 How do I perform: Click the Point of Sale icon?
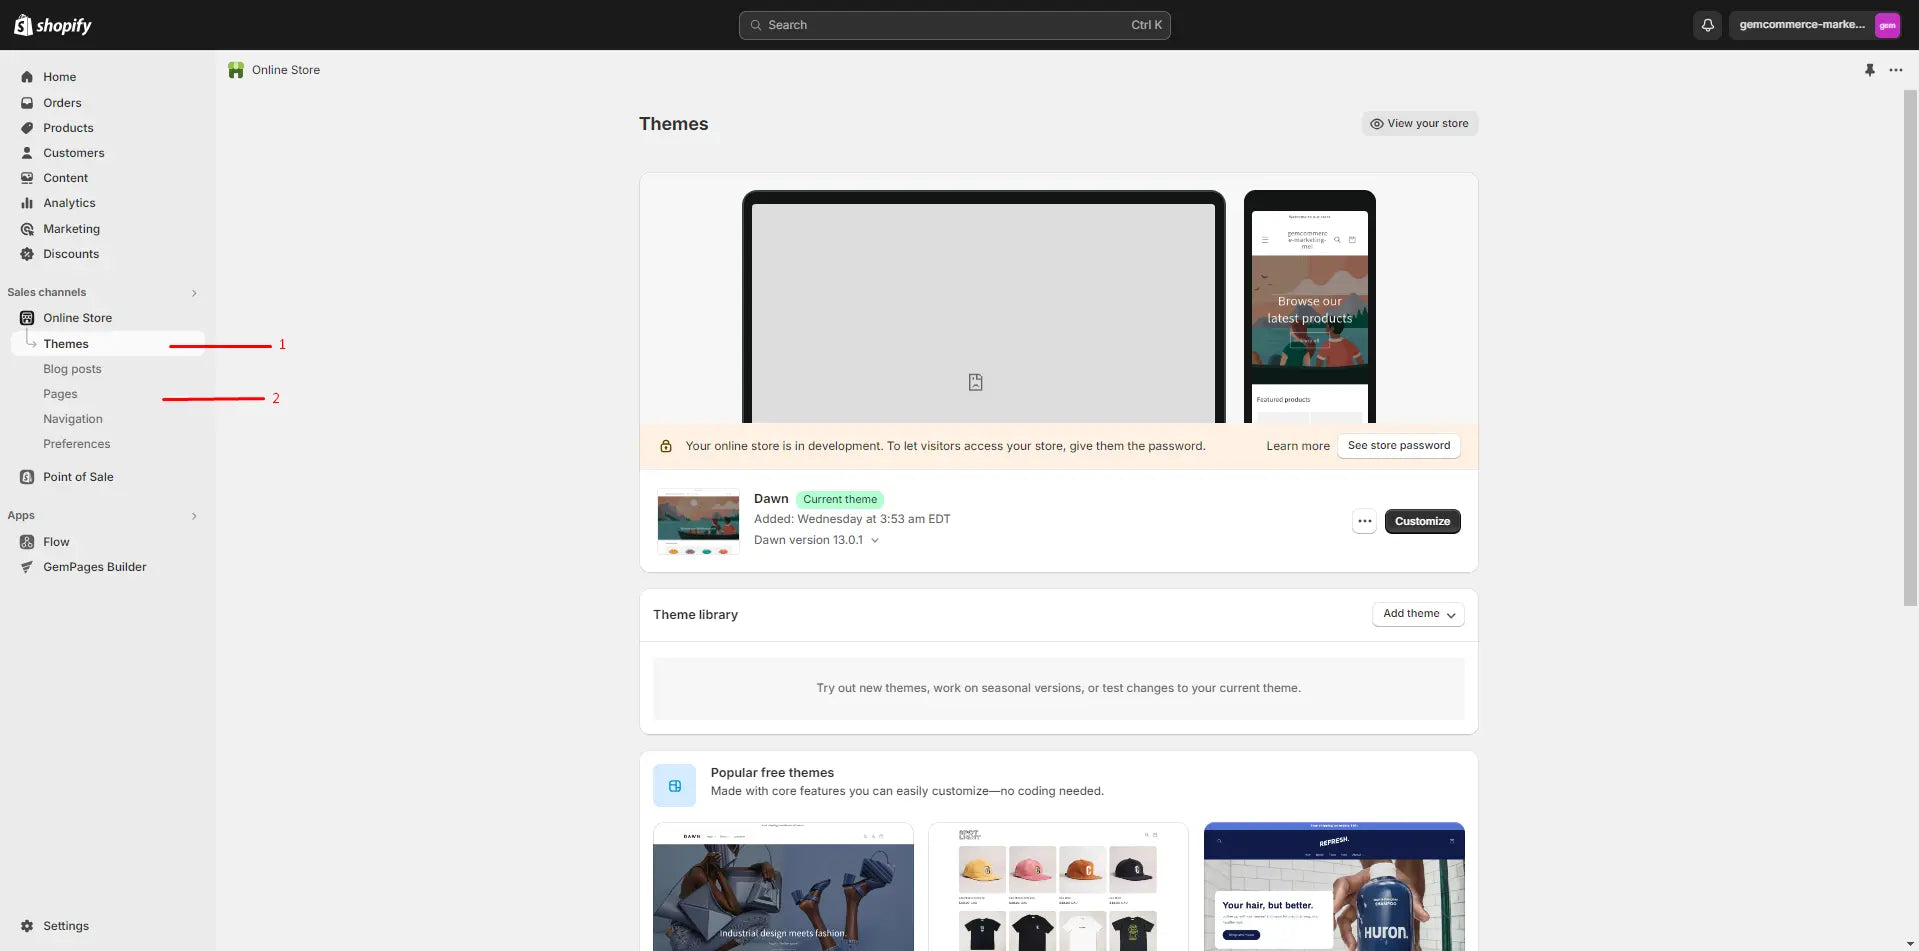point(27,477)
